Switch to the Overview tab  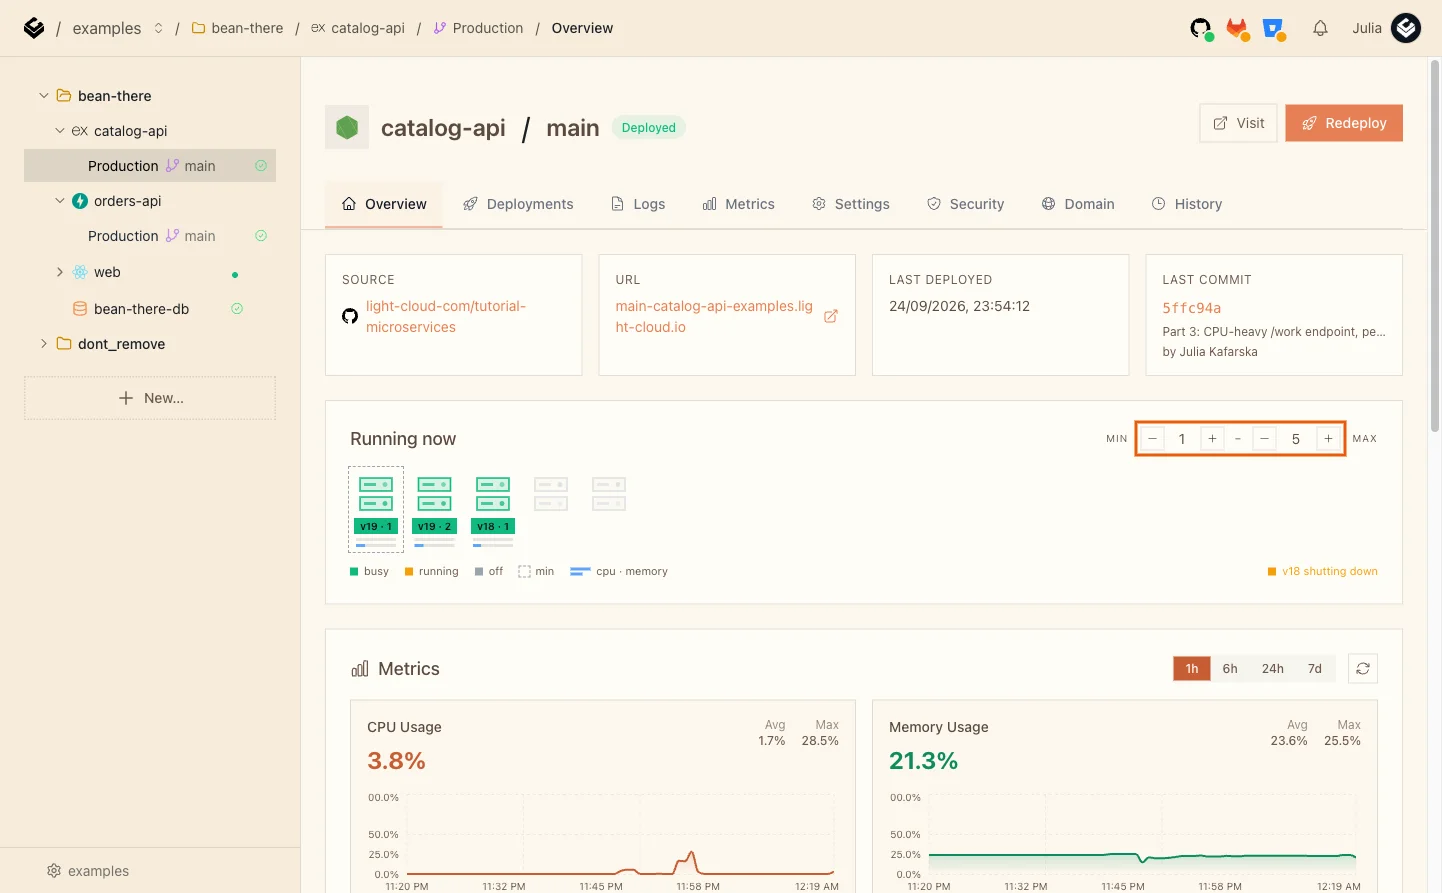point(384,204)
